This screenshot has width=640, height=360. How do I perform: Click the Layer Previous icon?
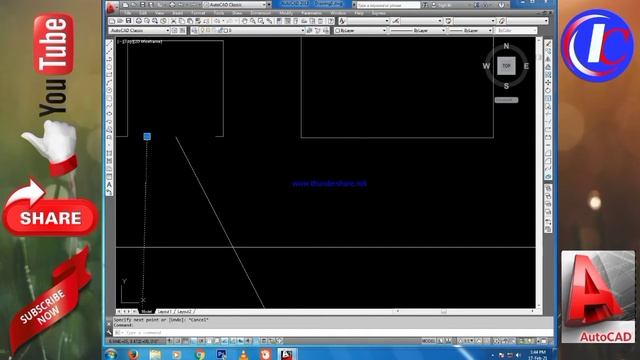point(318,31)
